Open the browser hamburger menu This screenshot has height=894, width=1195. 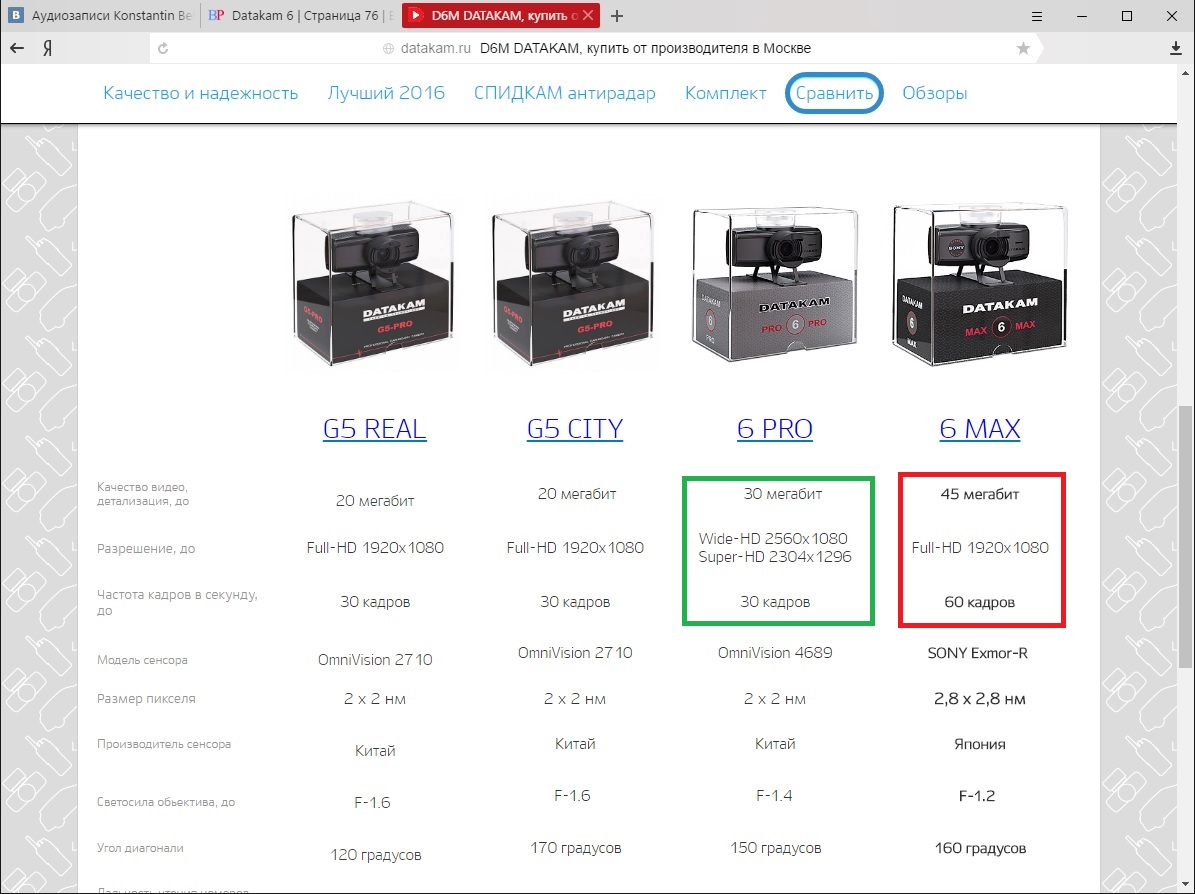1037,16
